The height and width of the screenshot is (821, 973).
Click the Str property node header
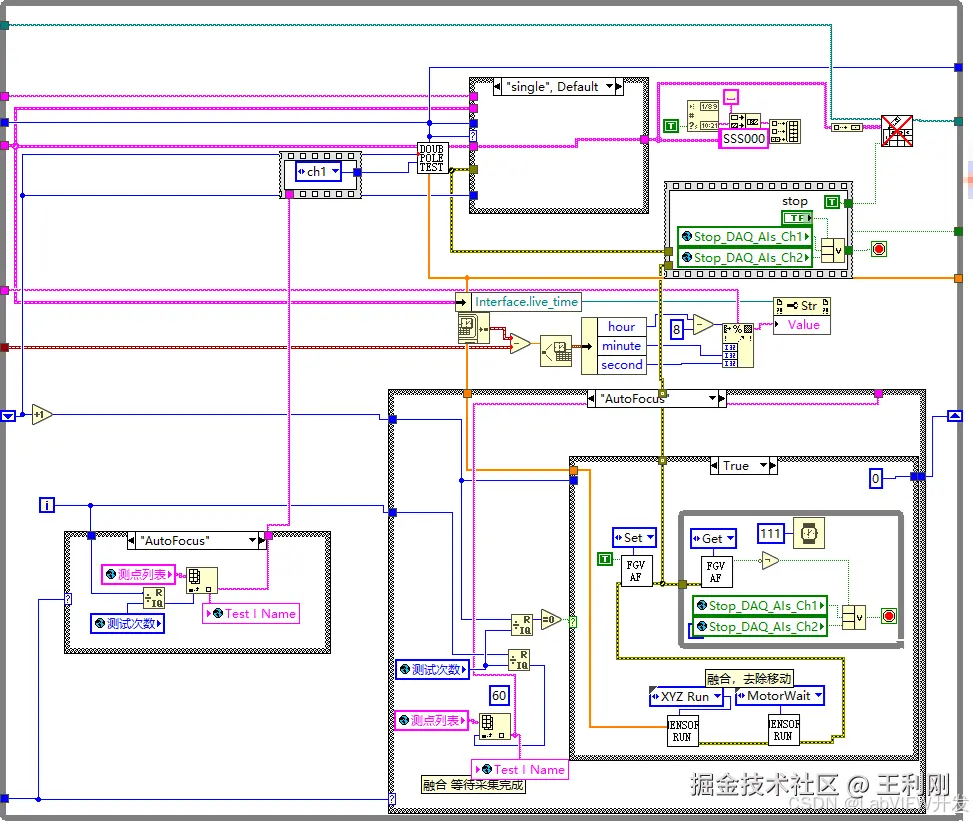tap(802, 306)
